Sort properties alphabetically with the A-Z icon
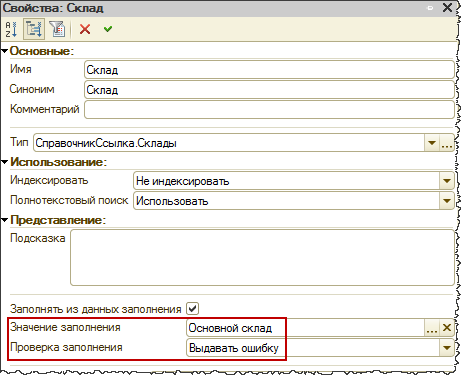Image resolution: width=462 pixels, height=375 pixels. [x=11, y=29]
